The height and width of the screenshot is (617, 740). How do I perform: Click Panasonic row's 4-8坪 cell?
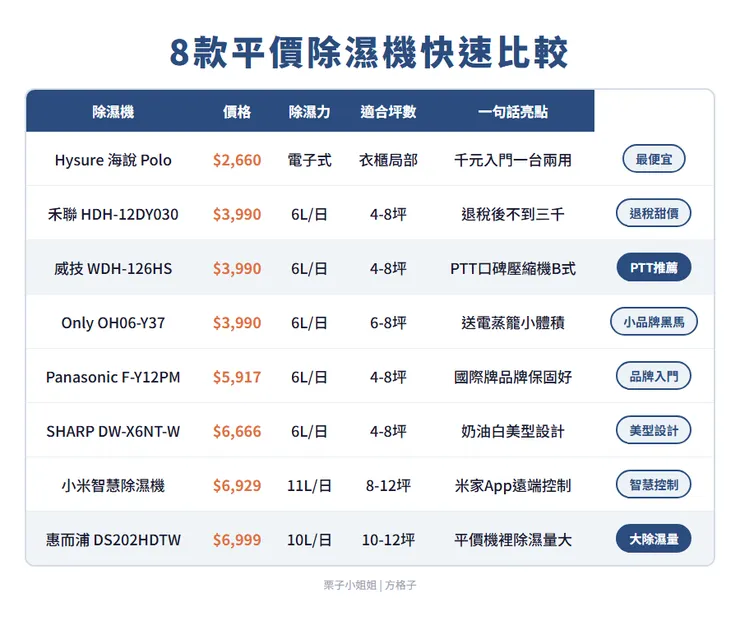coord(388,377)
